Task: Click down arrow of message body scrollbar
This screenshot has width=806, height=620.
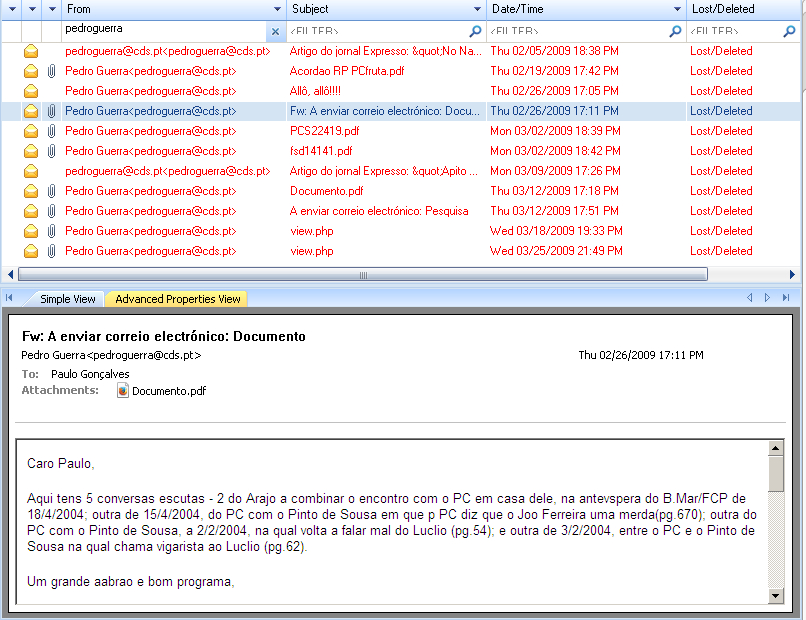Action: pos(776,596)
